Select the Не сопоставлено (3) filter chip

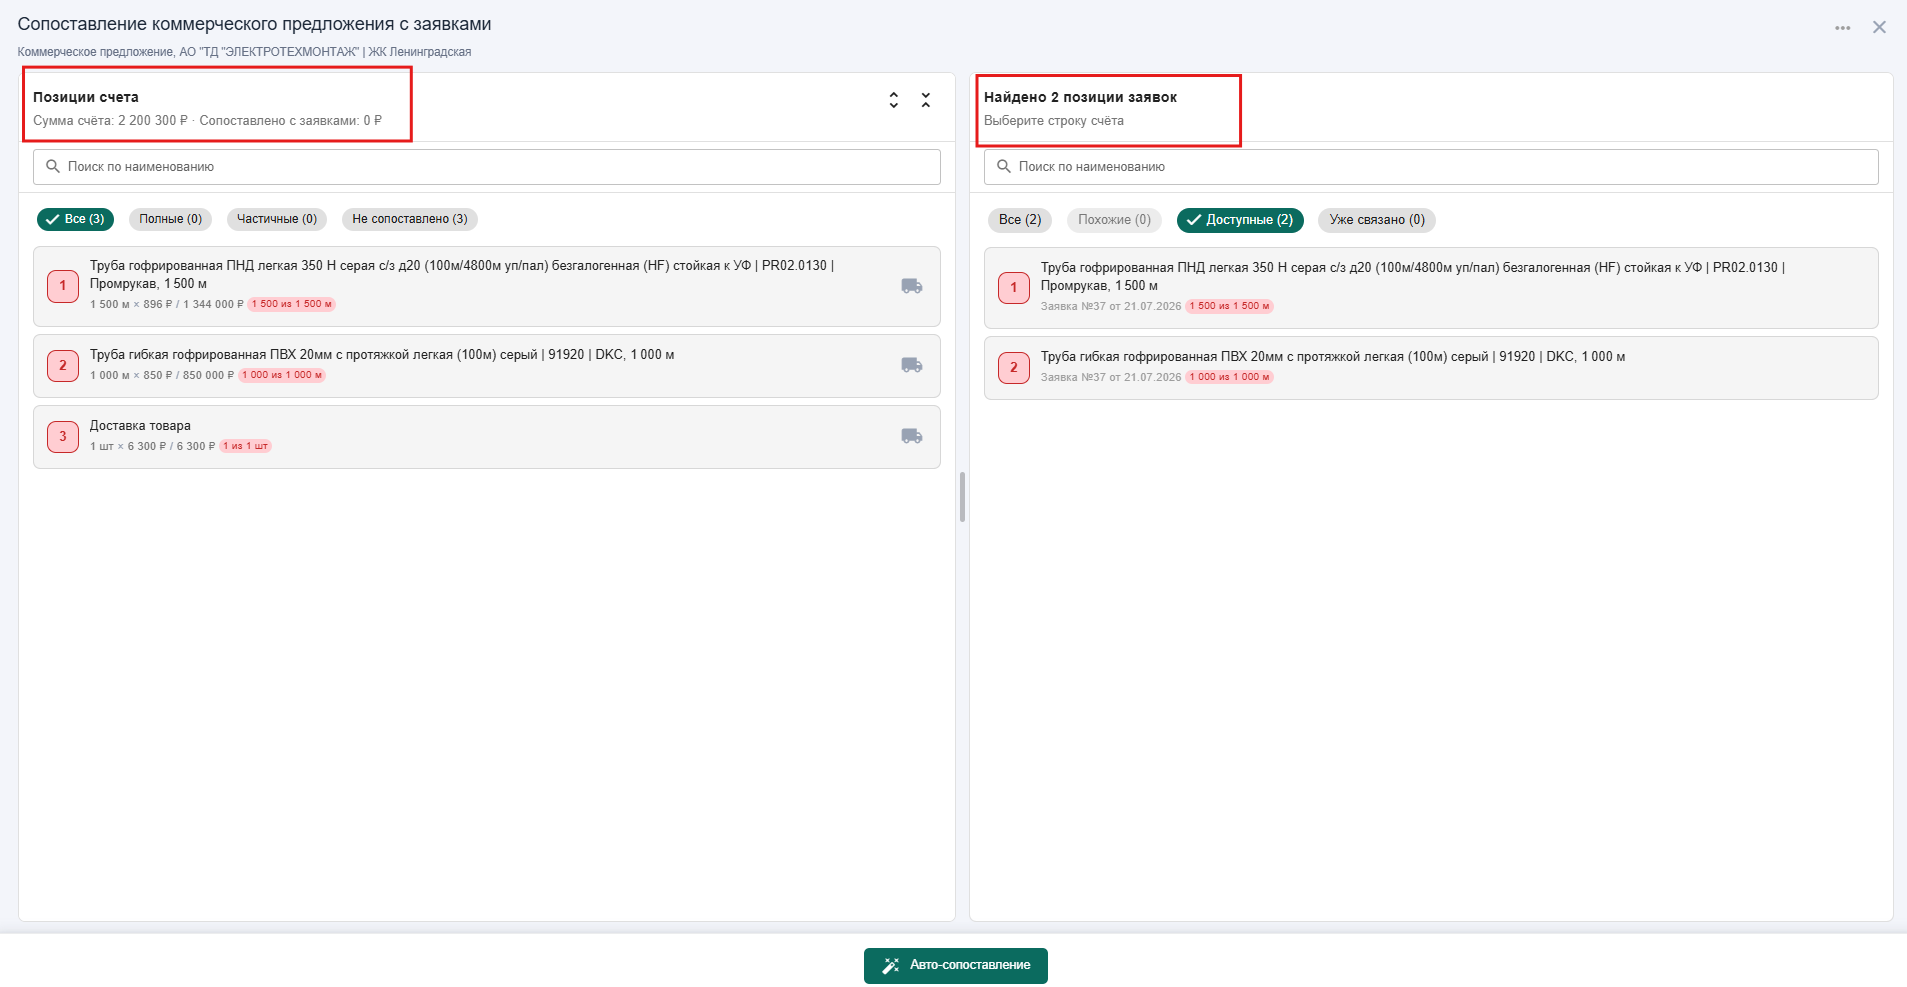410,219
